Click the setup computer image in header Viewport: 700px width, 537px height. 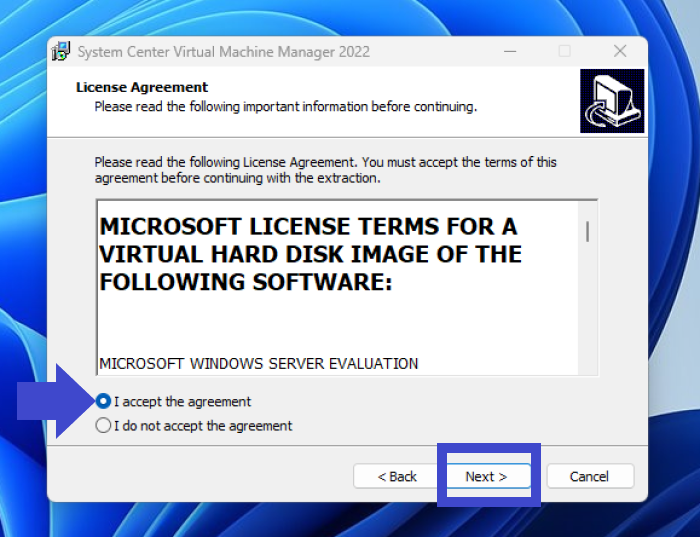[612, 101]
